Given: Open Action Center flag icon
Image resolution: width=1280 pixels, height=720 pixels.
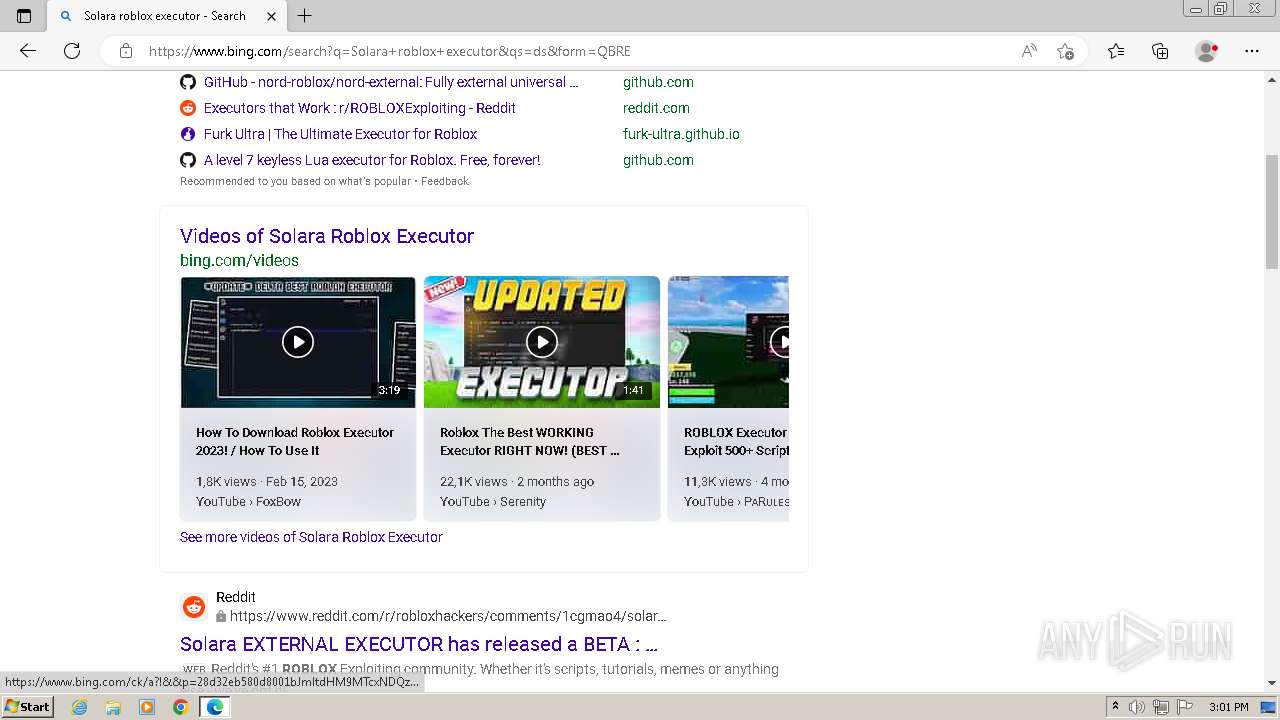Looking at the screenshot, I should (x=1184, y=707).
